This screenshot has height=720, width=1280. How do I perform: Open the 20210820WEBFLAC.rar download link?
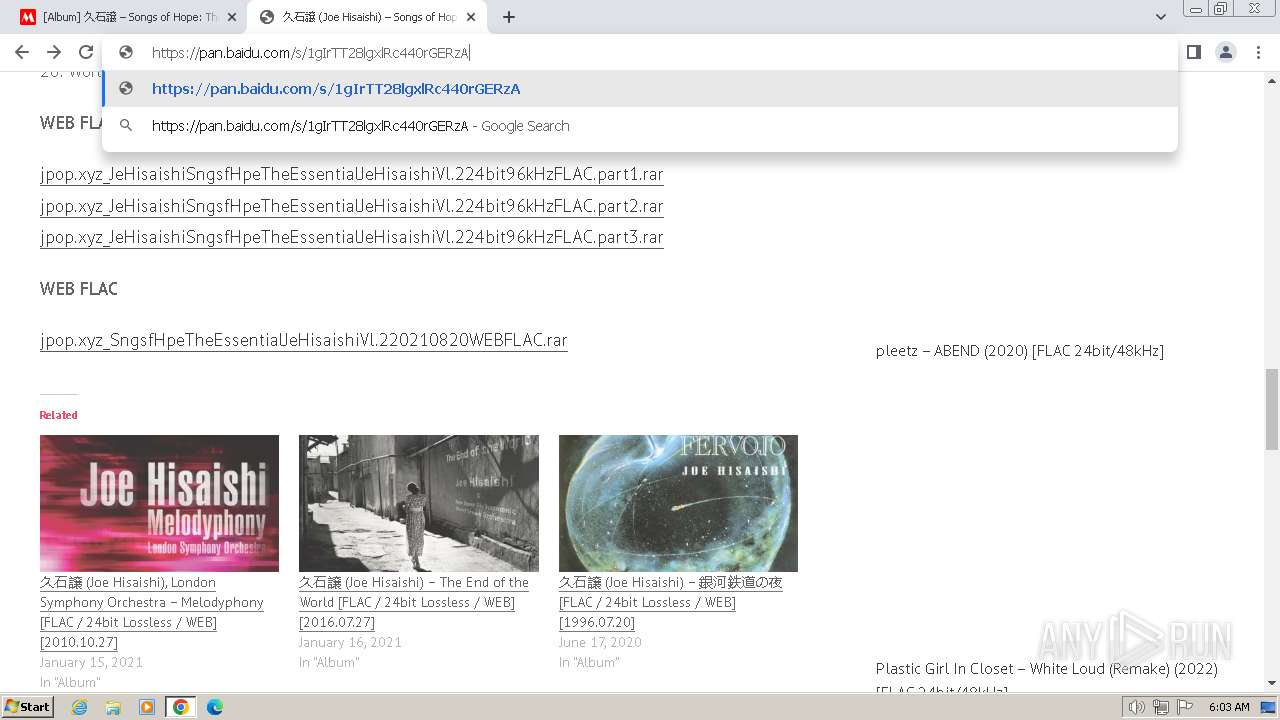click(x=304, y=340)
